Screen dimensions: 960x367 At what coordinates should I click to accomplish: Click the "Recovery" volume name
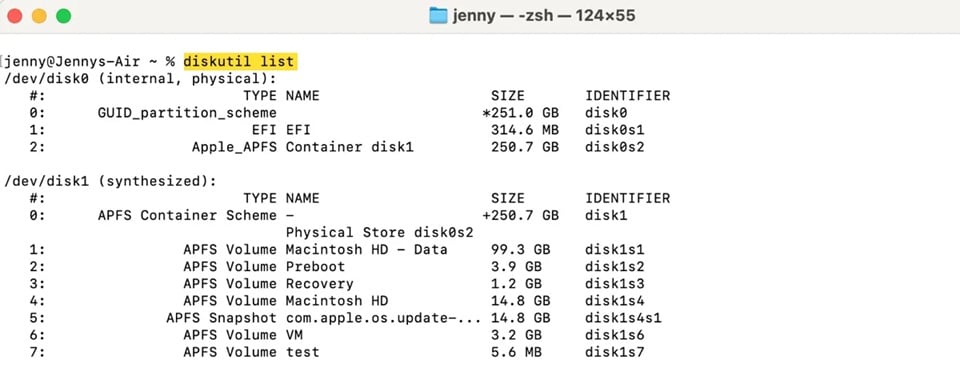pos(320,284)
